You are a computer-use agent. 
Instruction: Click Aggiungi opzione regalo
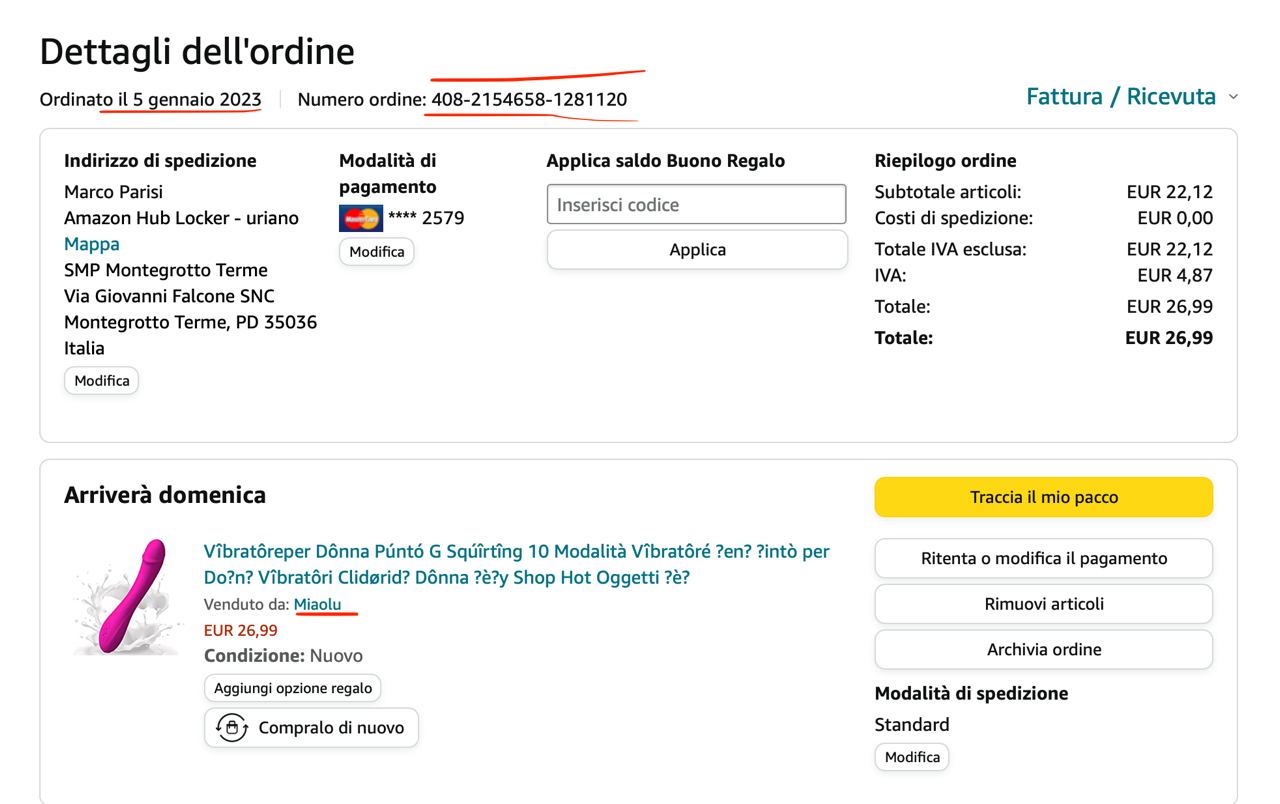pyautogui.click(x=292, y=688)
